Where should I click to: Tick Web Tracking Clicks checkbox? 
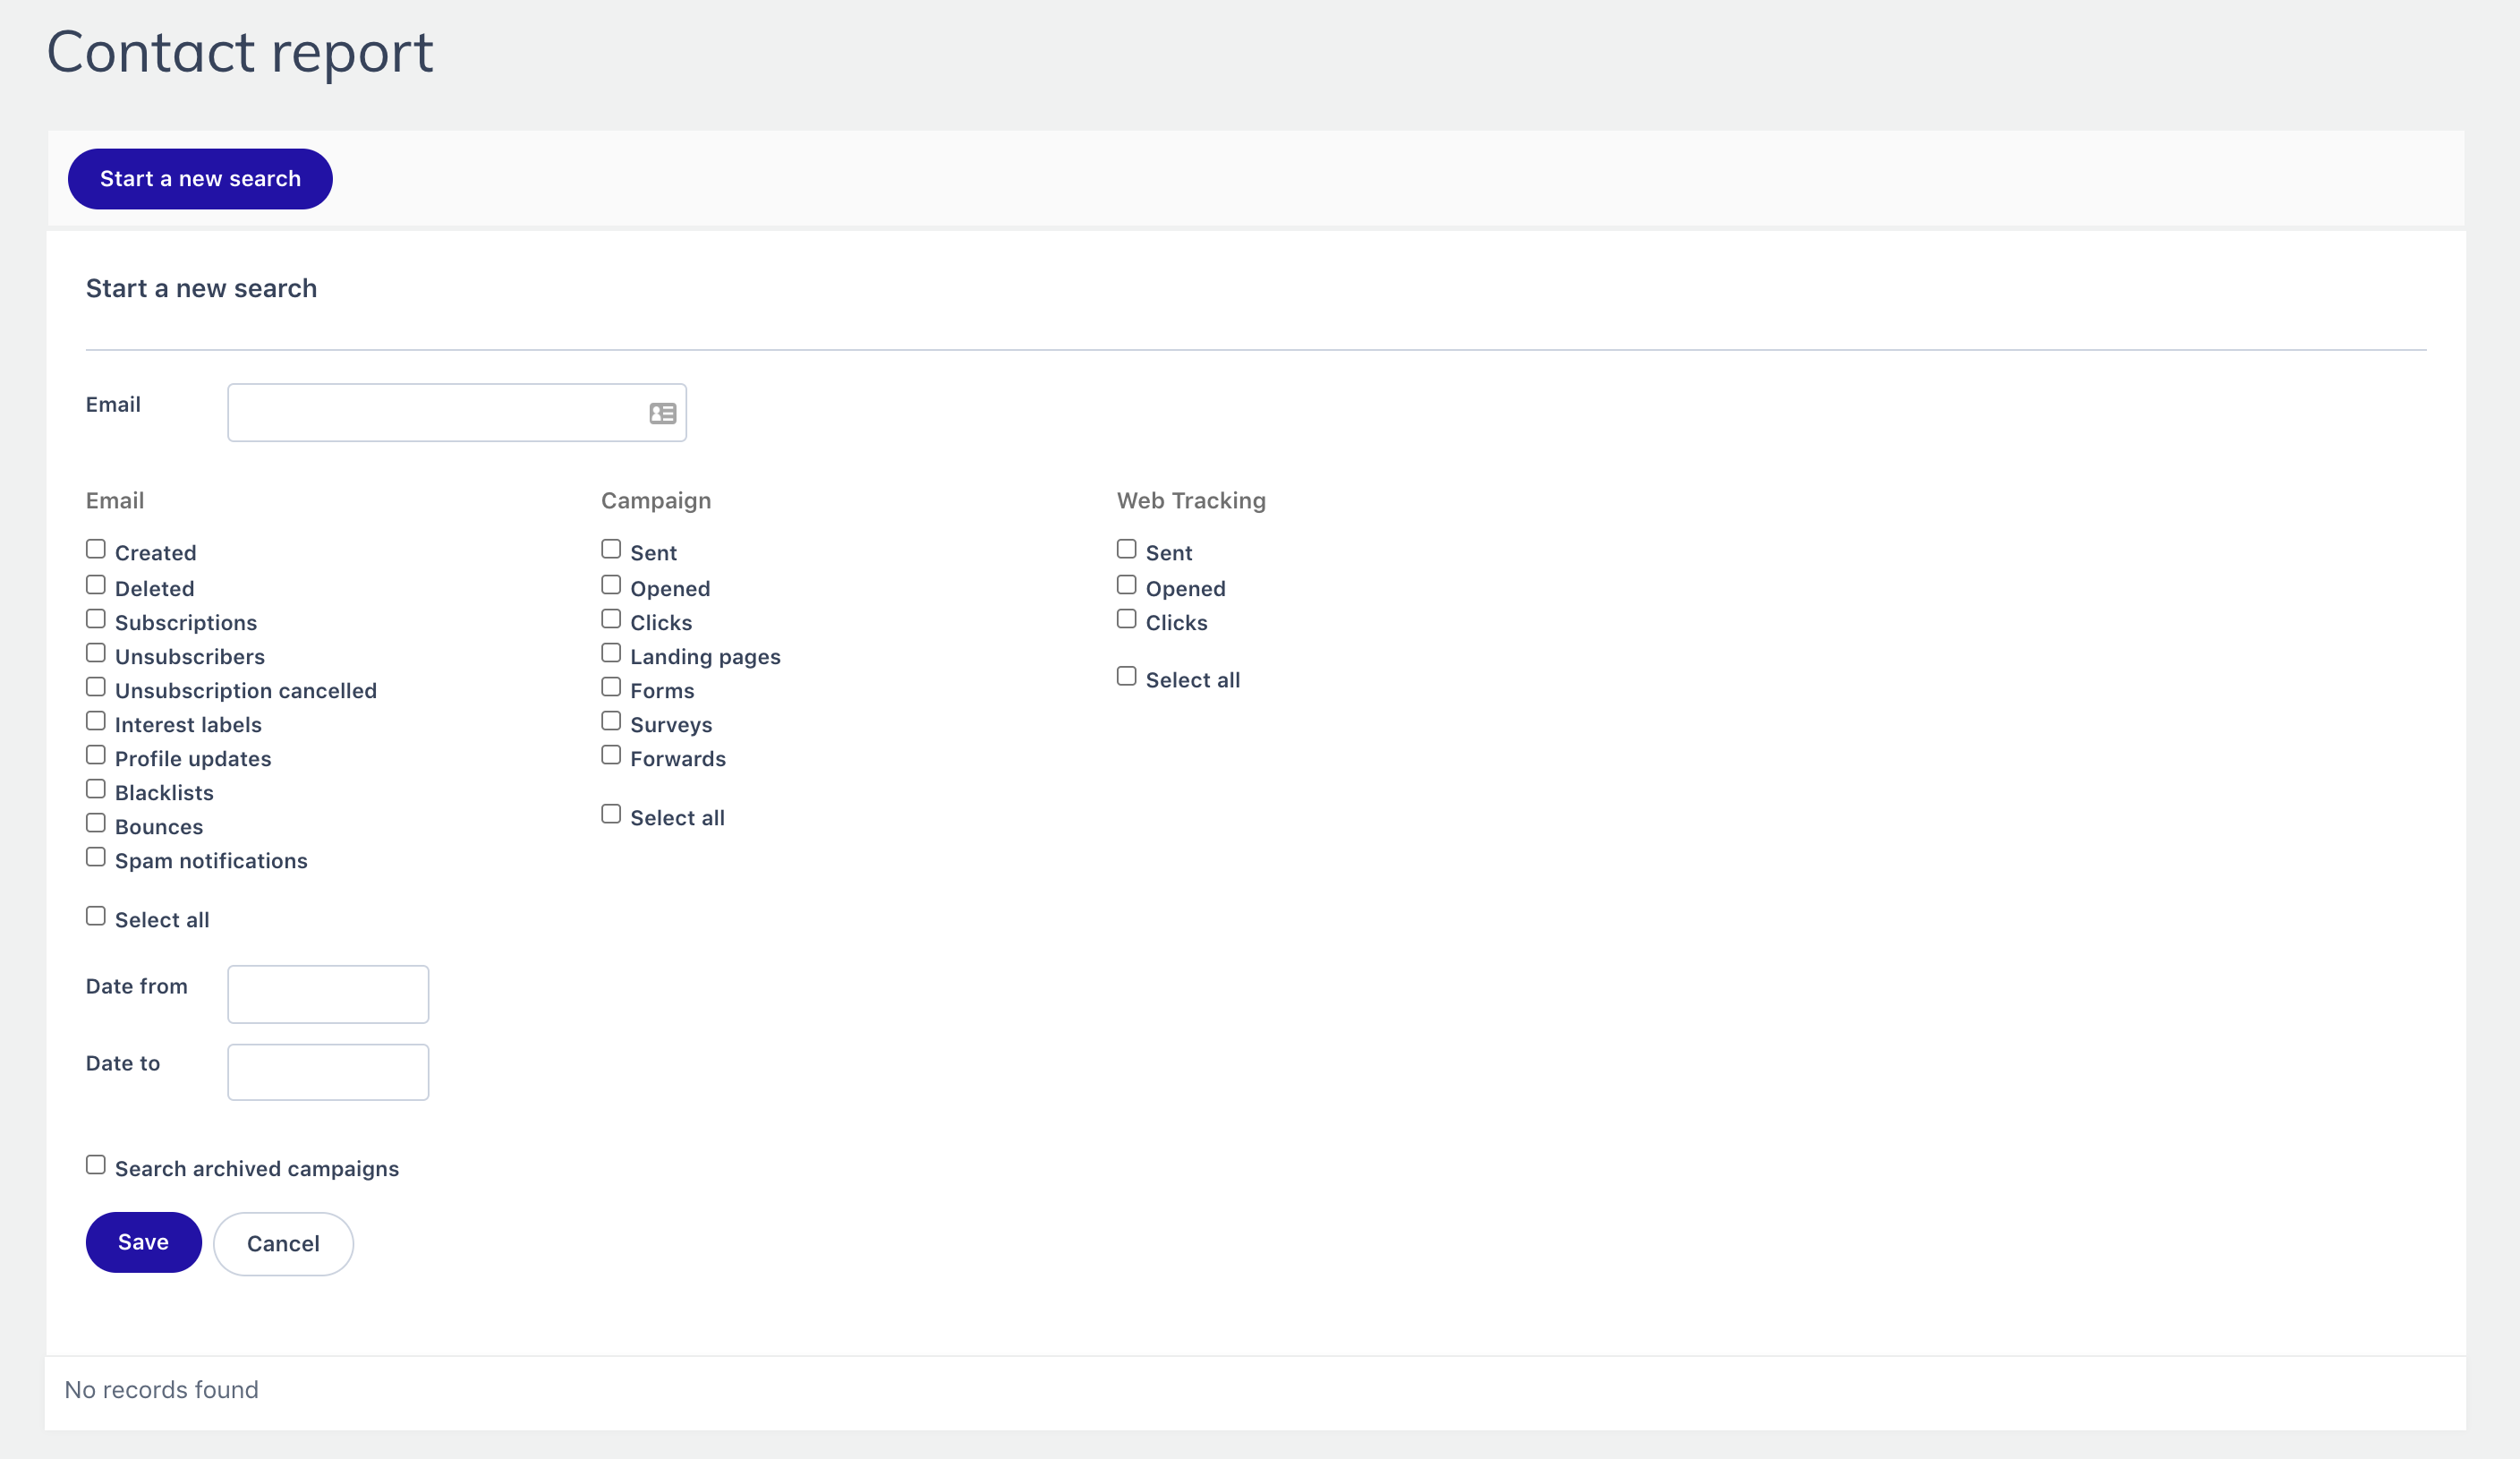click(x=1126, y=619)
